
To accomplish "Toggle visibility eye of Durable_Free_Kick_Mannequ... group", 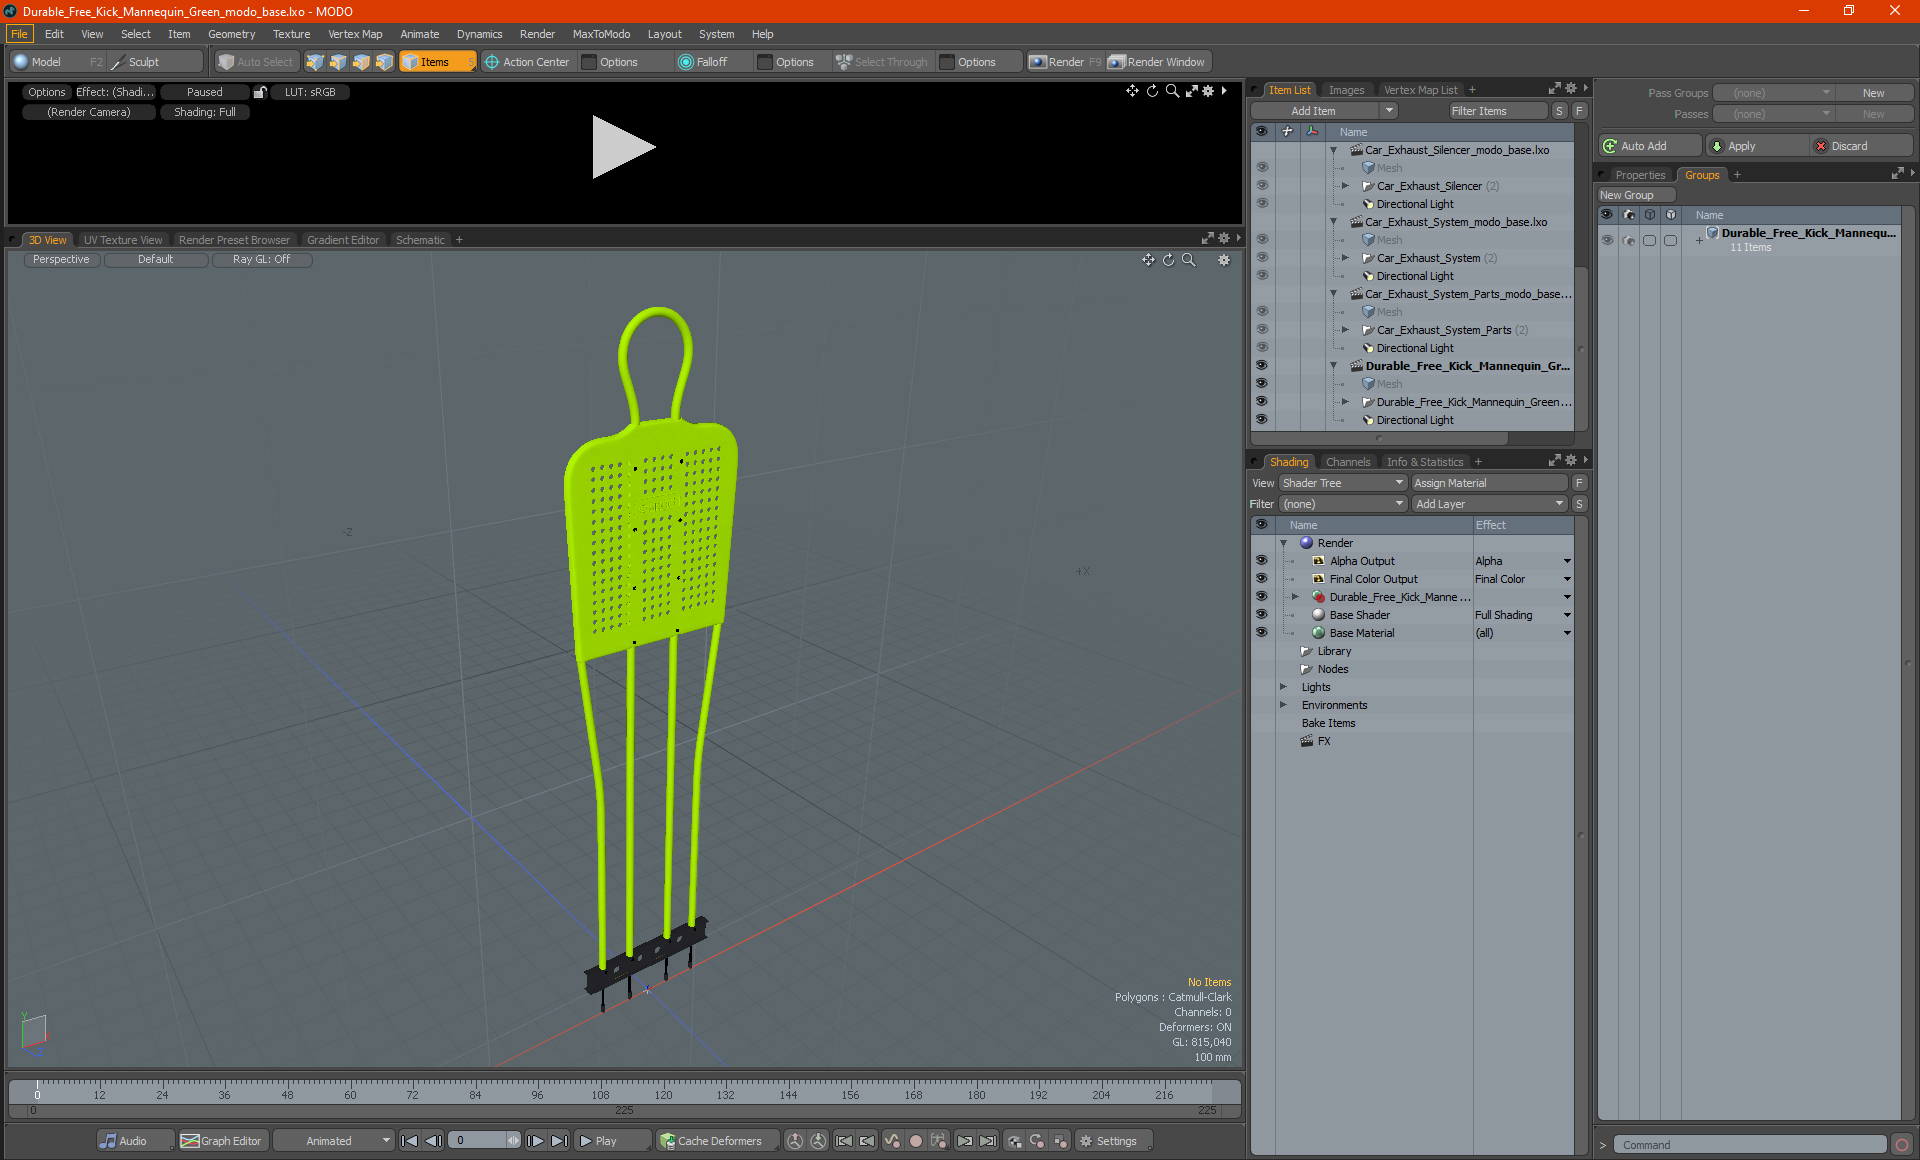I will tap(1607, 240).
